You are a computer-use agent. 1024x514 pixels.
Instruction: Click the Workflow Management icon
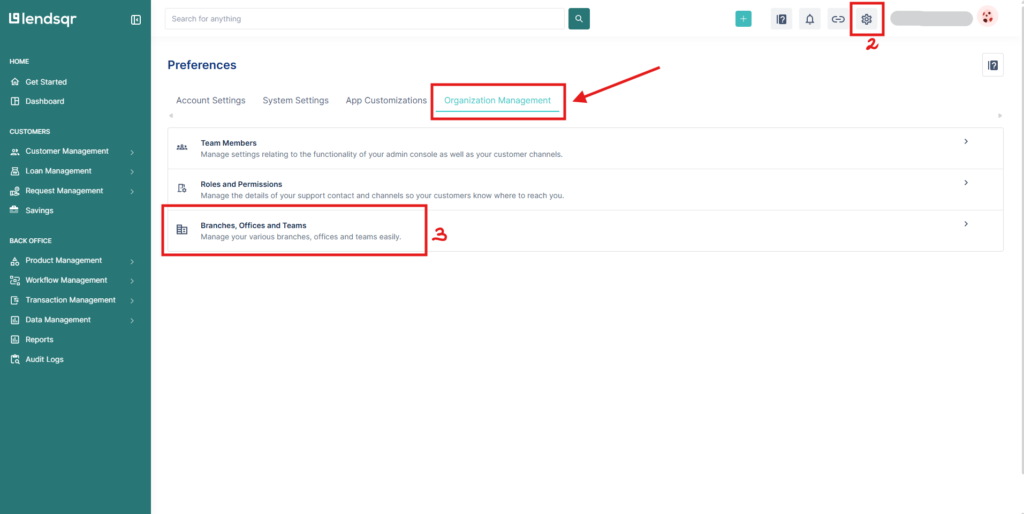(x=14, y=280)
